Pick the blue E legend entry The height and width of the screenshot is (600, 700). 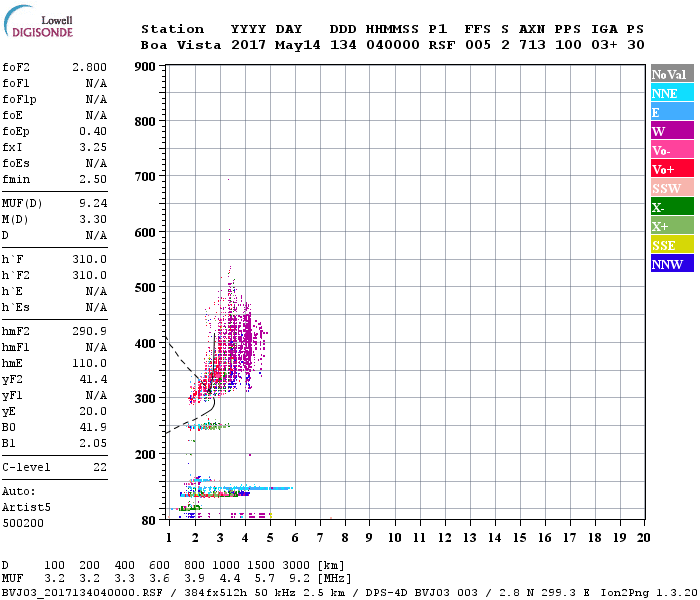[x=672, y=112]
